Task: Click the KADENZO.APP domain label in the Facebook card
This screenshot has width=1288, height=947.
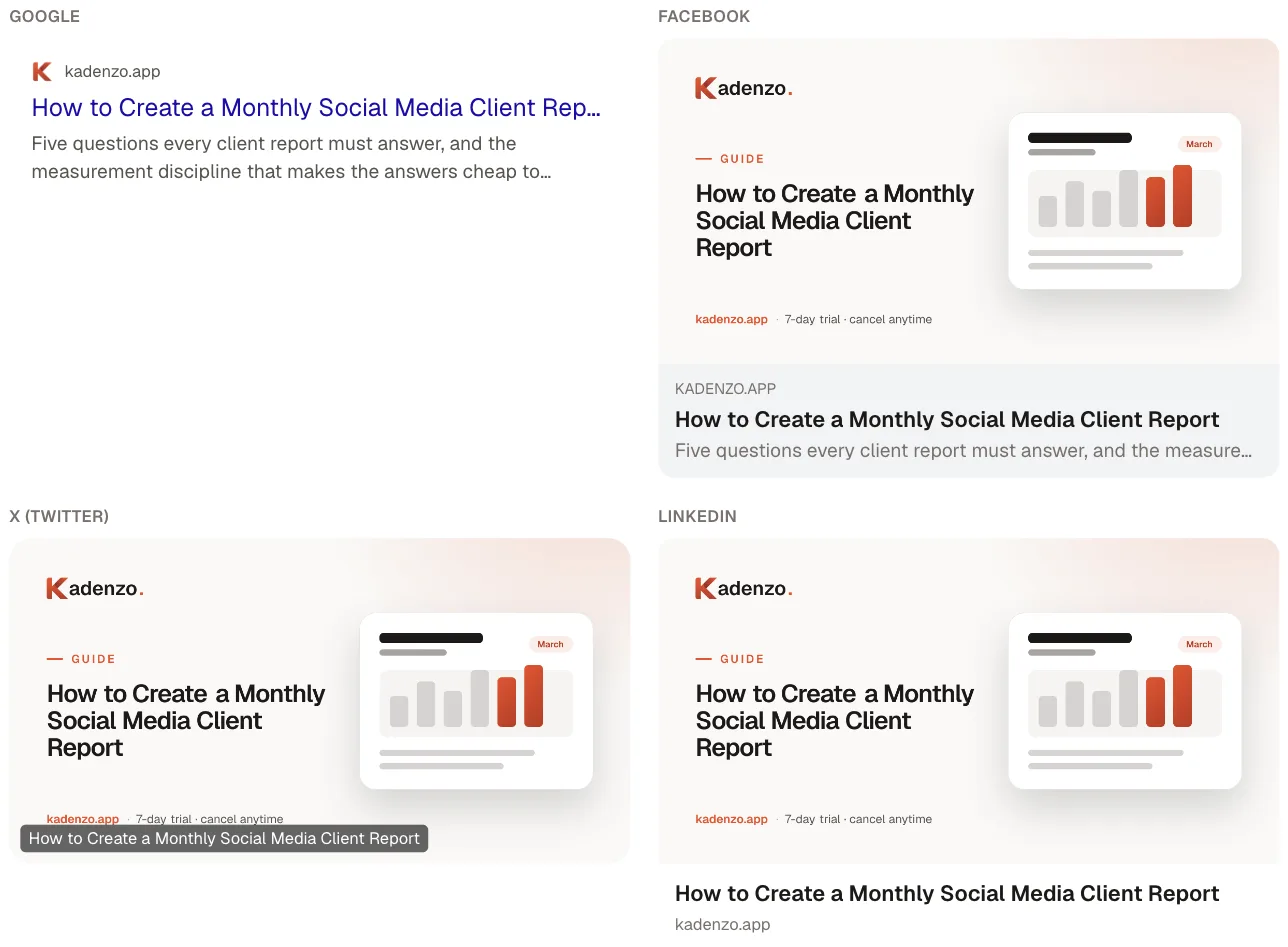Action: [725, 389]
